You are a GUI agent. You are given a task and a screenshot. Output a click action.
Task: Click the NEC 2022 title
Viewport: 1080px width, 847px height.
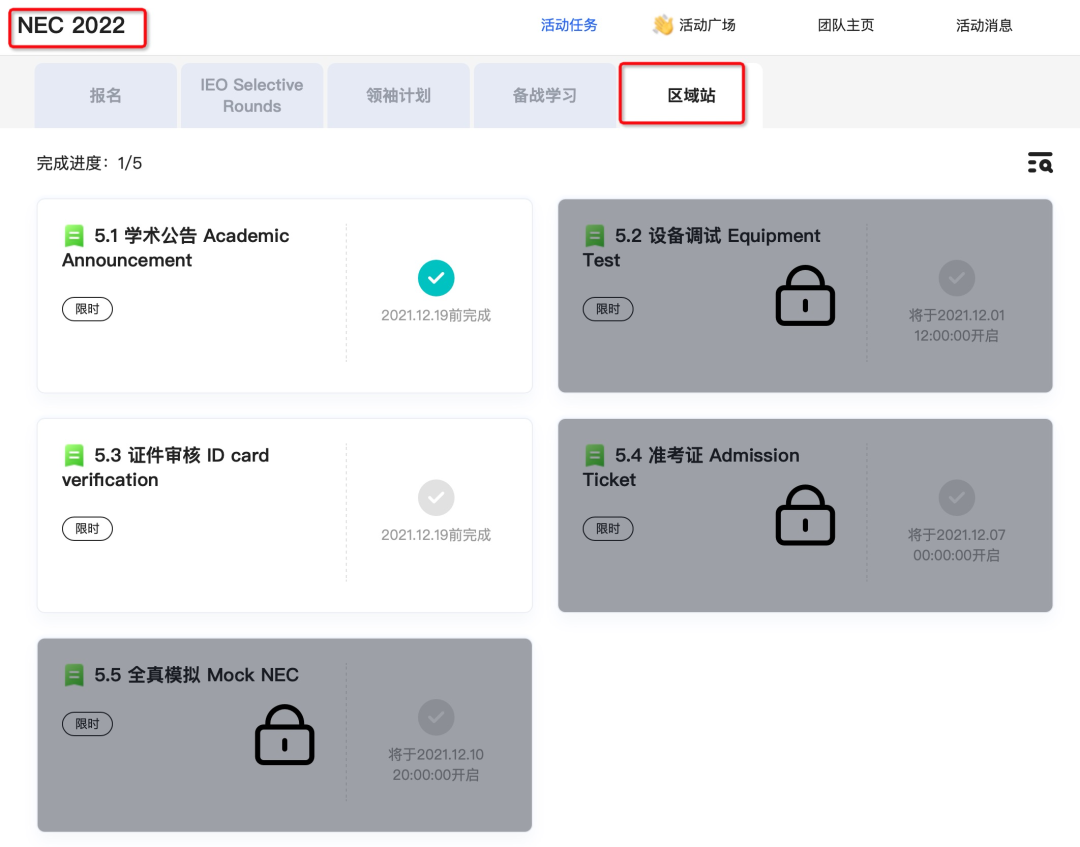(x=72, y=25)
